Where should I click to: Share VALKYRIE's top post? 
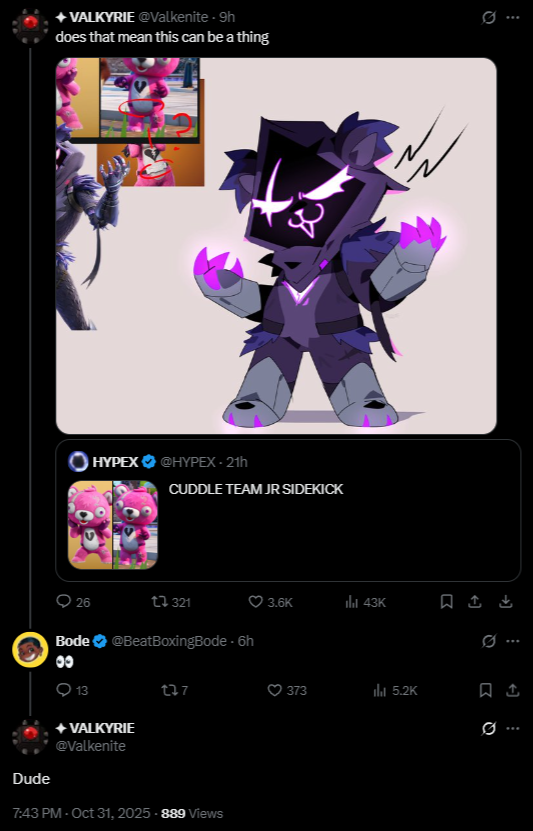(475, 602)
